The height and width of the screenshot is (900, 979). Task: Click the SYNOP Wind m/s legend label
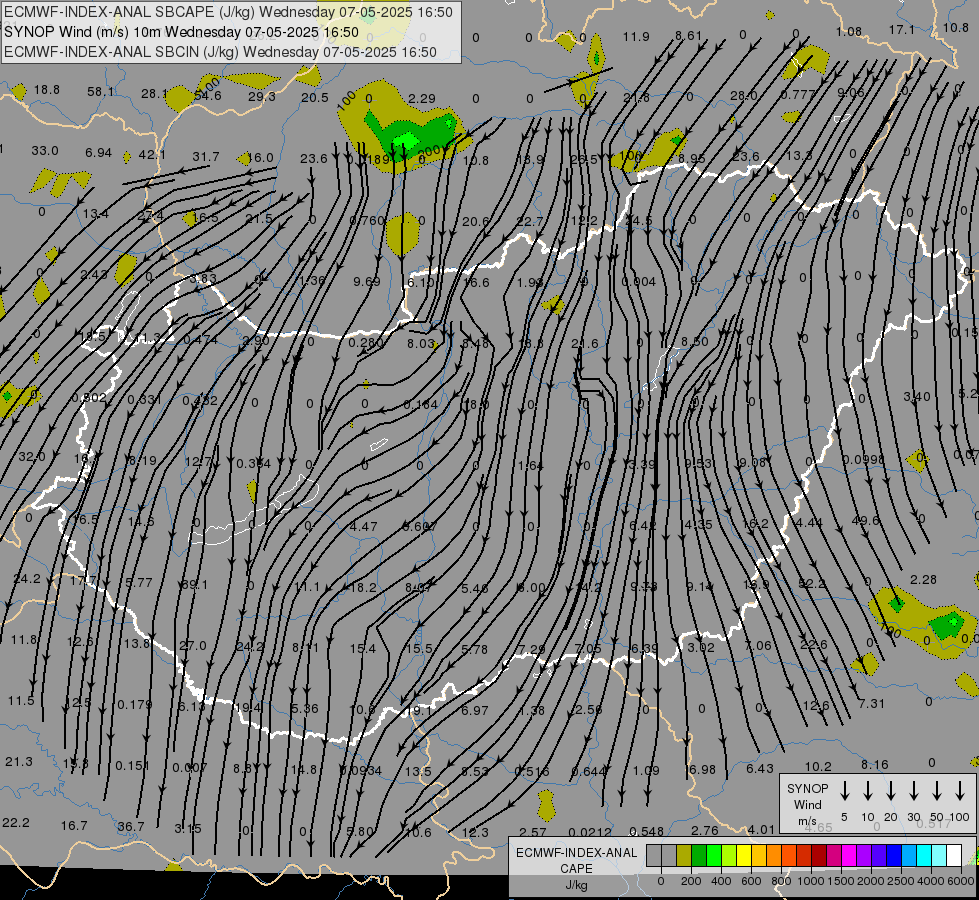(x=807, y=805)
